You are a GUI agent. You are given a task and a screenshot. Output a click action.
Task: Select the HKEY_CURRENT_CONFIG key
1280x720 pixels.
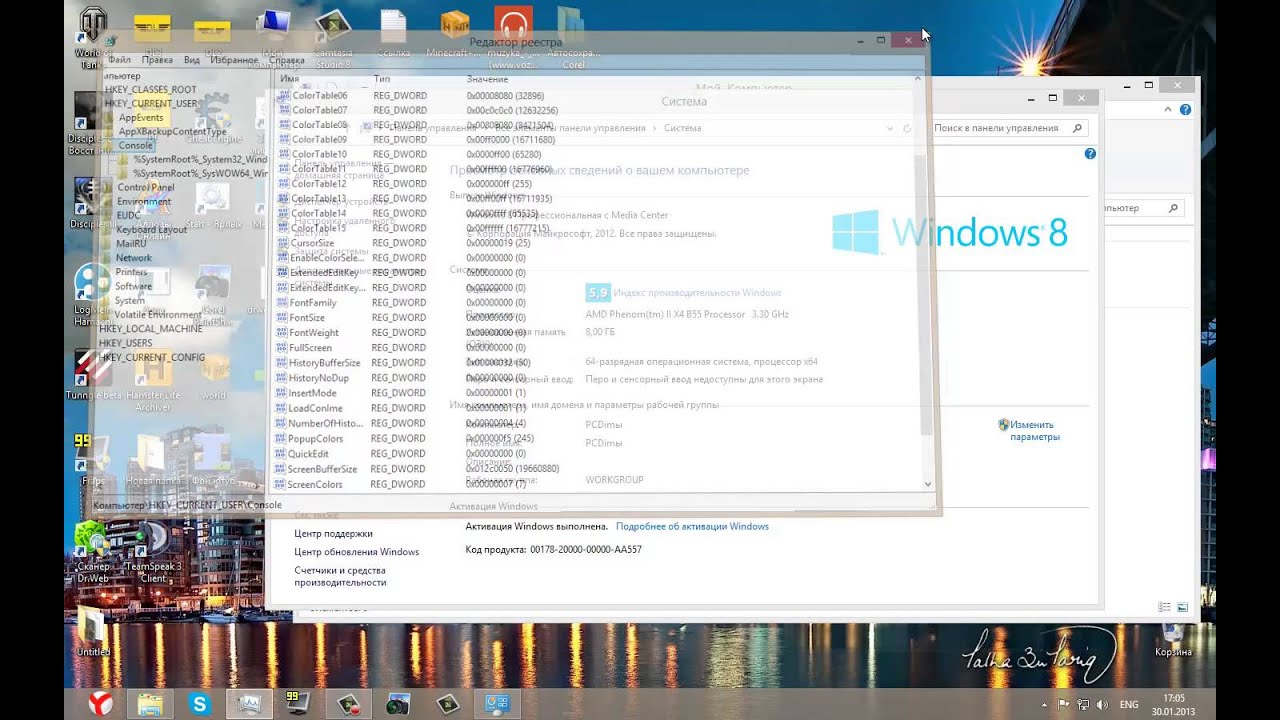point(151,357)
